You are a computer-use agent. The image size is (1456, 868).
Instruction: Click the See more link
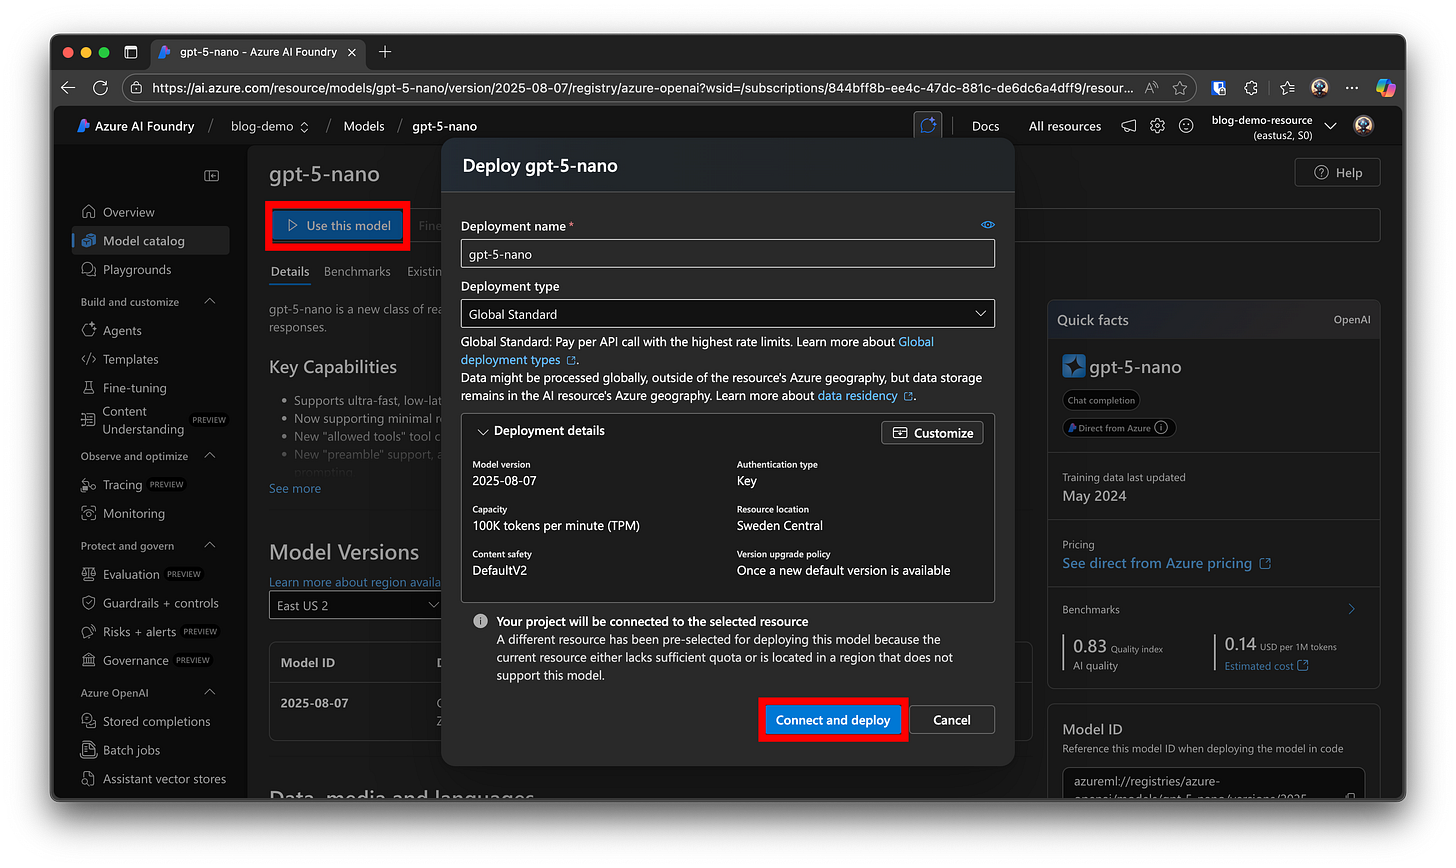[x=295, y=489]
